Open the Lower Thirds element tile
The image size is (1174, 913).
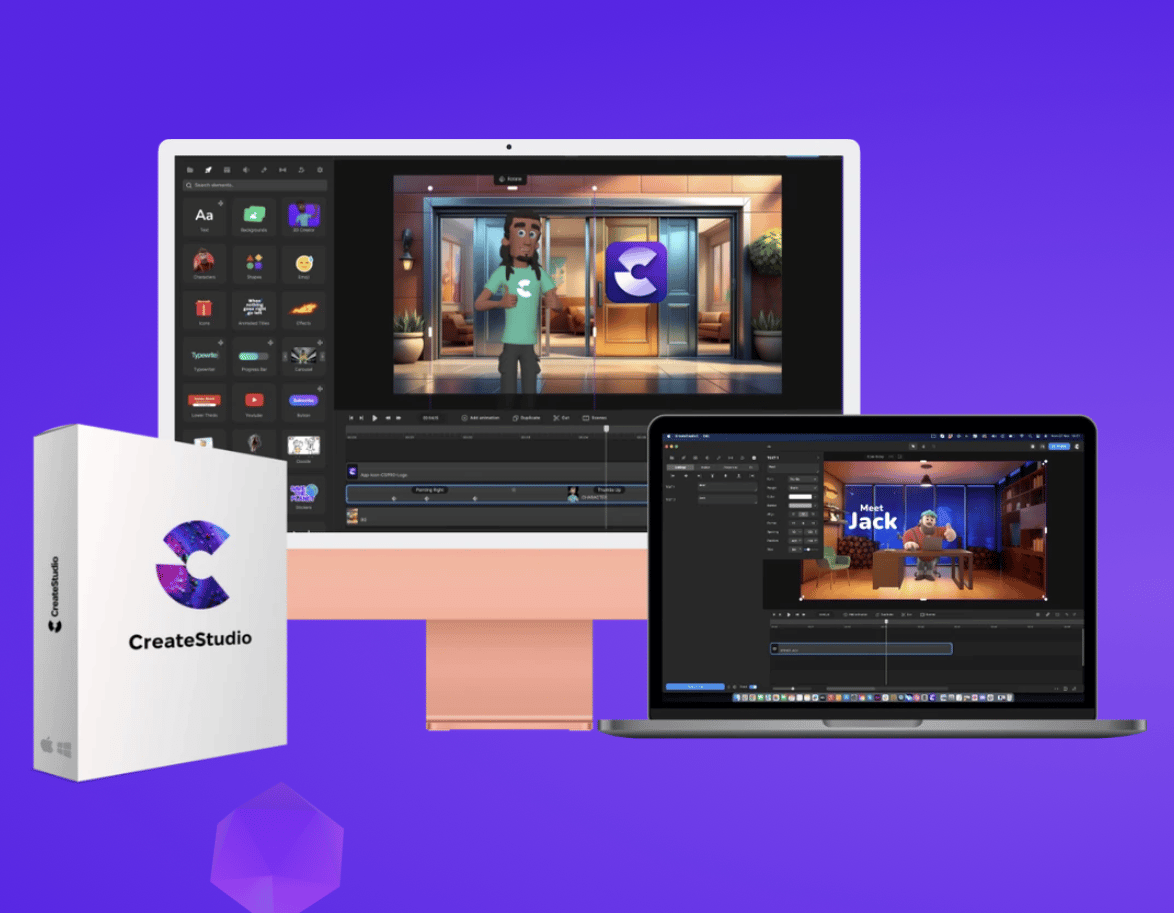pyautogui.click(x=204, y=403)
